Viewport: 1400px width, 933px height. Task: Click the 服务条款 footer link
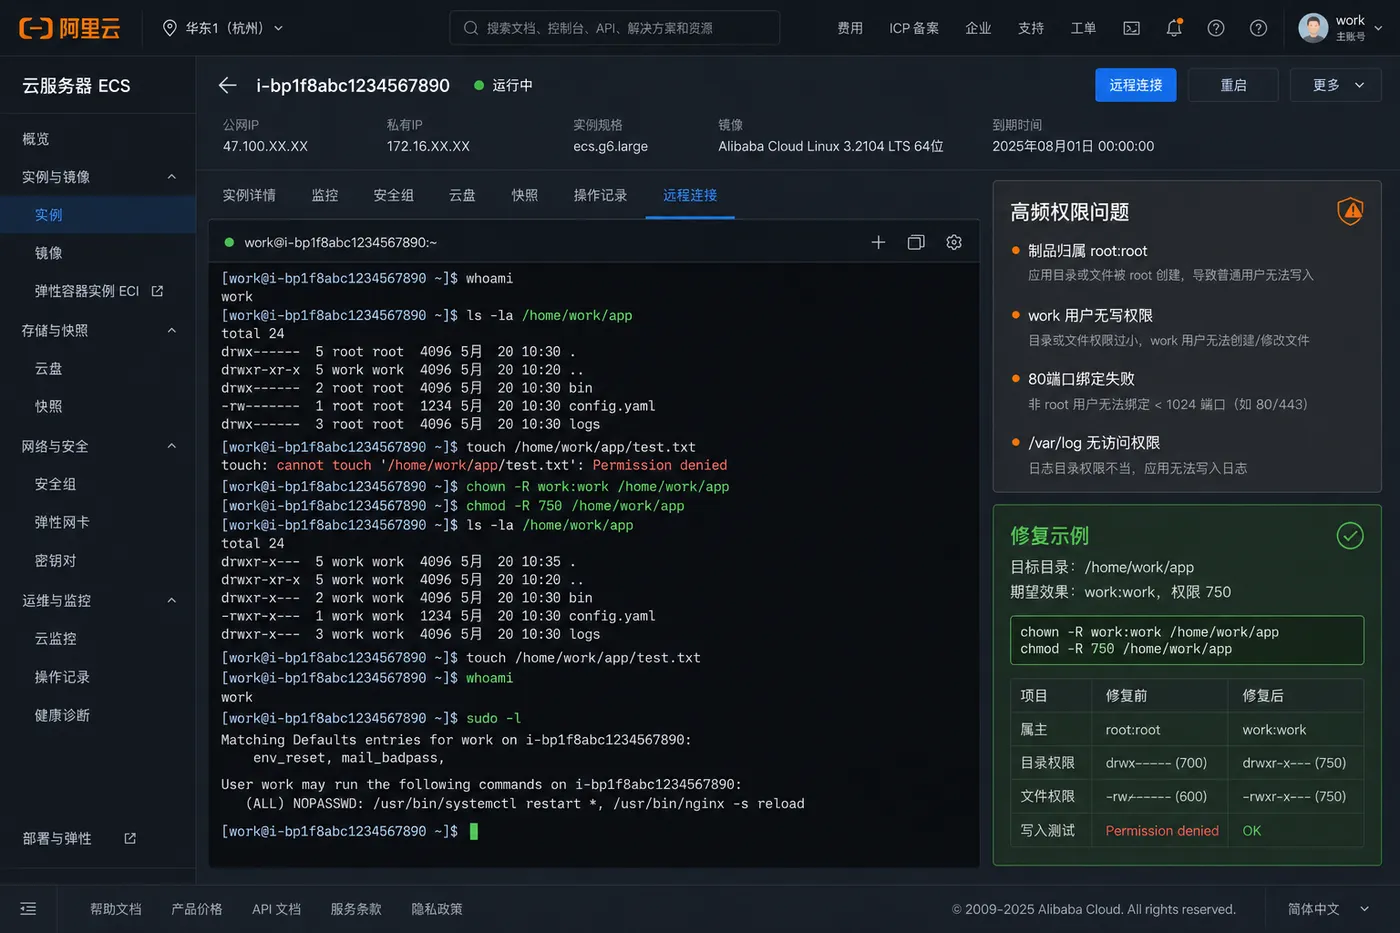pyautogui.click(x=356, y=909)
